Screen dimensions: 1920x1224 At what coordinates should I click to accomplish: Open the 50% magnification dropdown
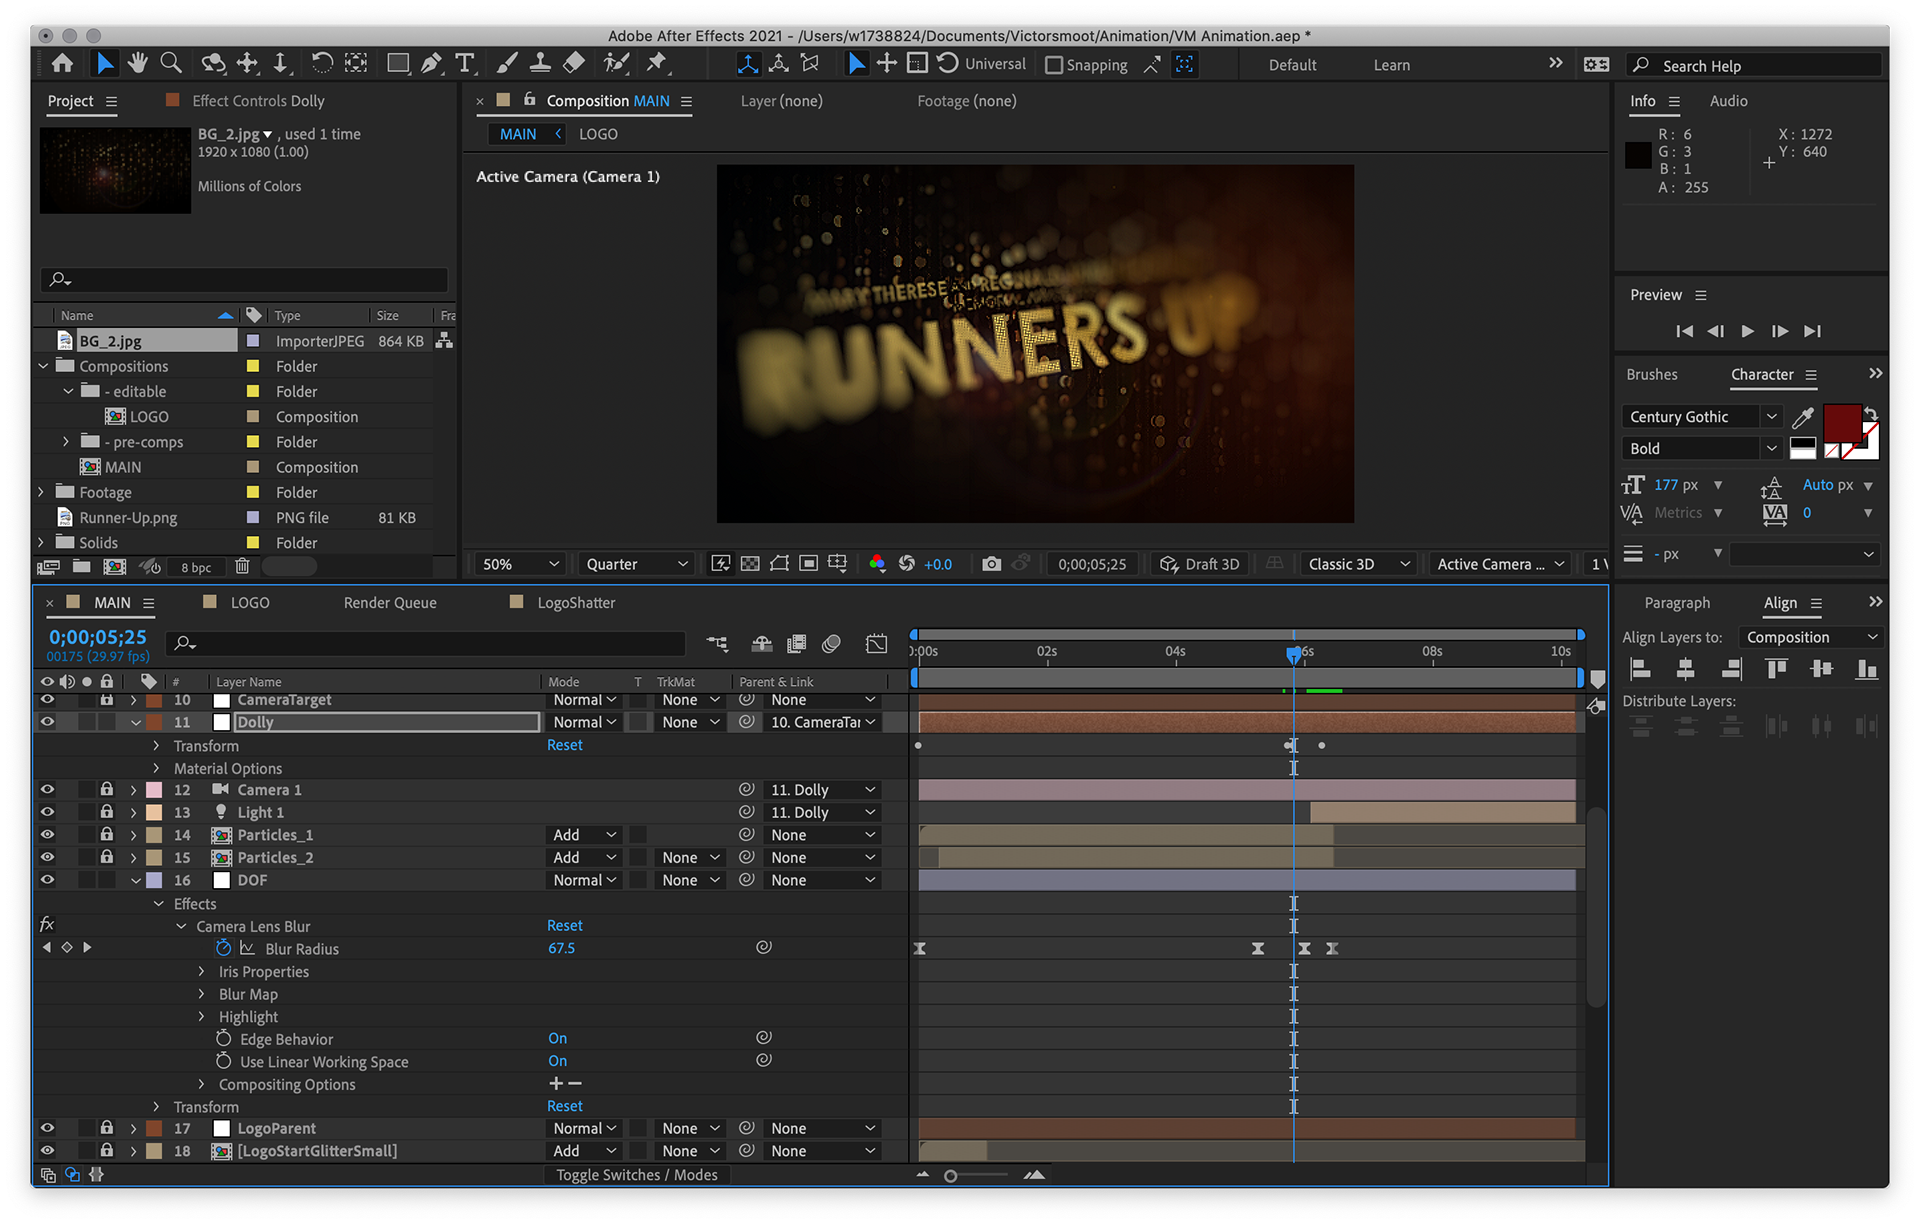click(520, 564)
